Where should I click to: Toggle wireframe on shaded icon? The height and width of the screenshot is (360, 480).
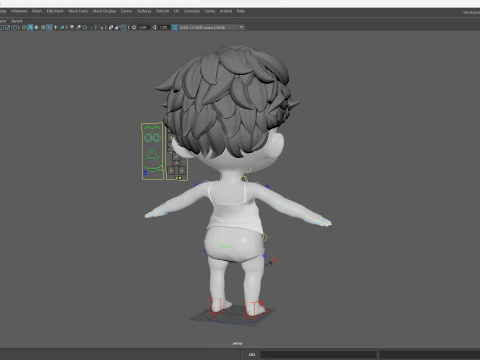[x=43, y=27]
